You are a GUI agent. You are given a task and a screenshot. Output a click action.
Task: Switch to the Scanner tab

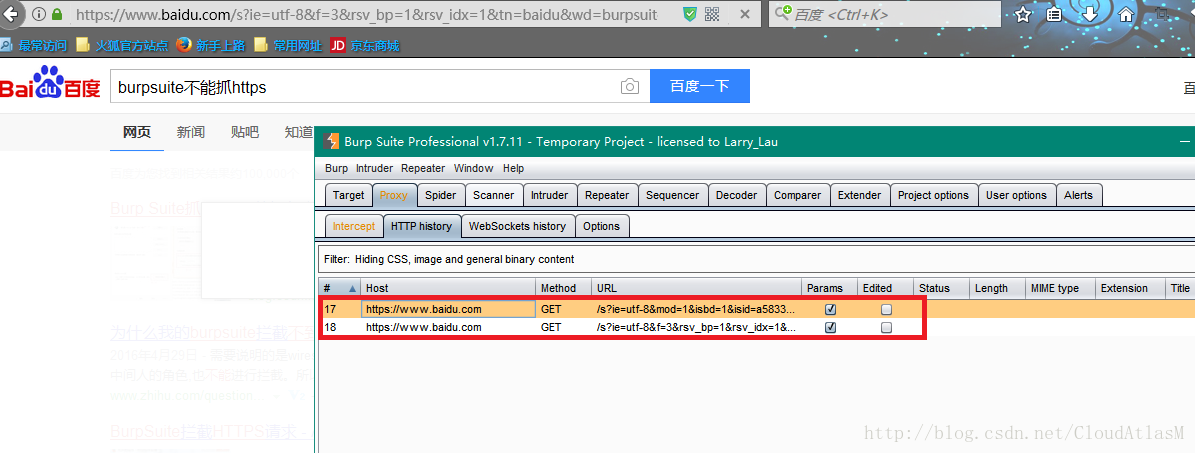point(493,195)
